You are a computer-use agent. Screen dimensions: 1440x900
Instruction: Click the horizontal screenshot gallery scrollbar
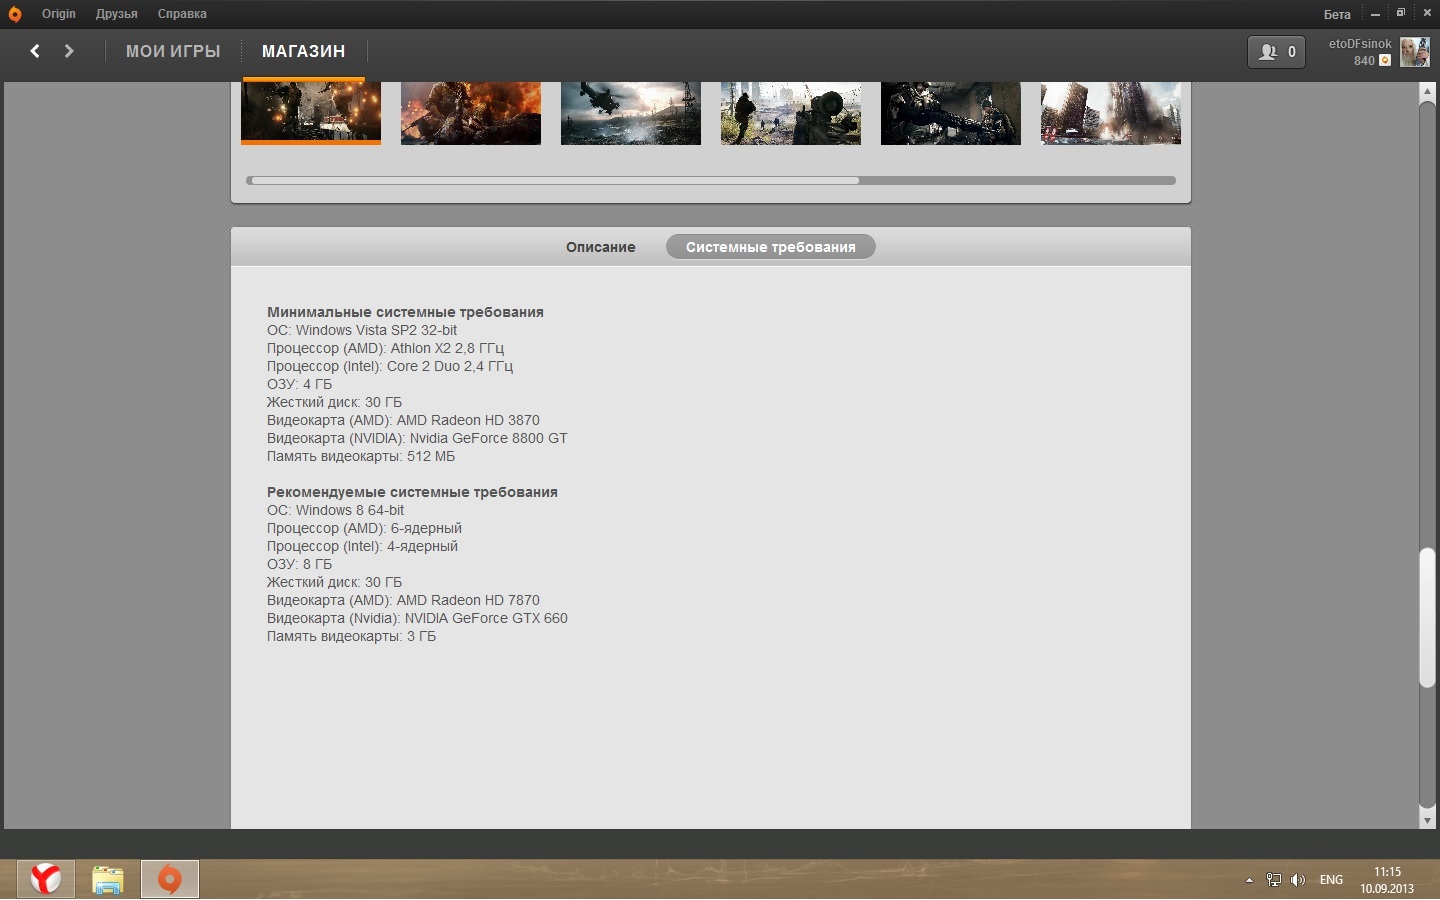tap(553, 181)
